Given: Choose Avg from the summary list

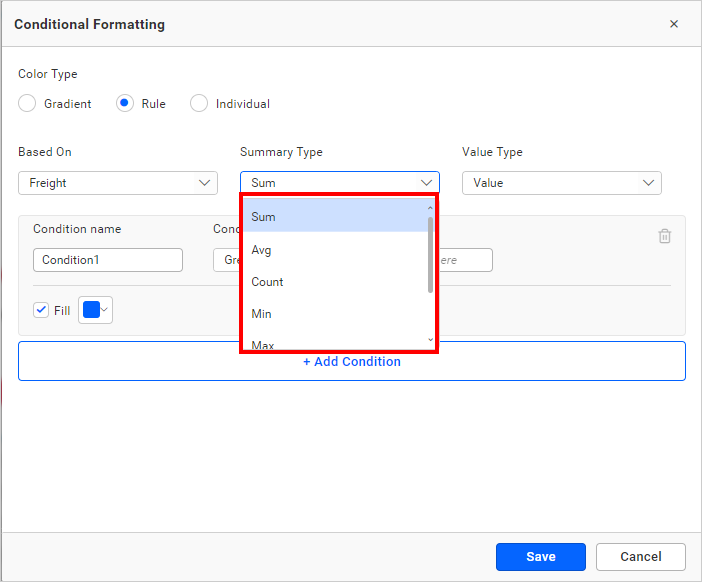Looking at the screenshot, I should click(x=334, y=250).
